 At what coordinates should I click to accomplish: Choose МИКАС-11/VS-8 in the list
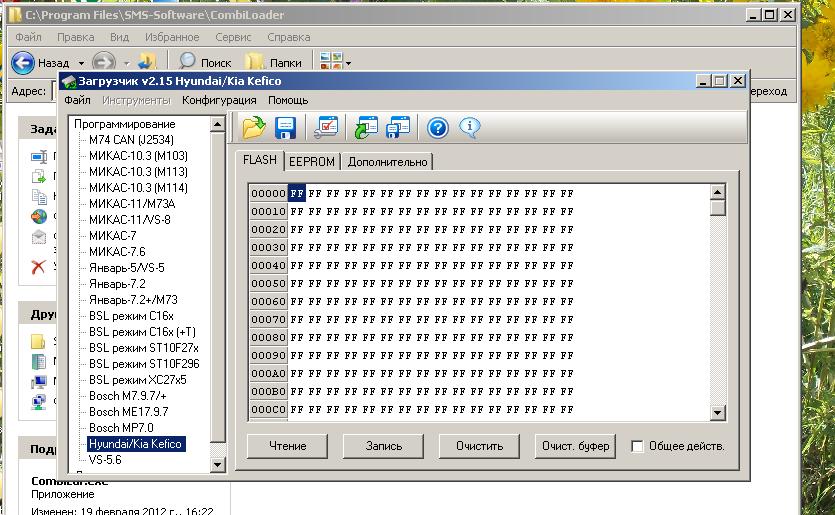129,220
